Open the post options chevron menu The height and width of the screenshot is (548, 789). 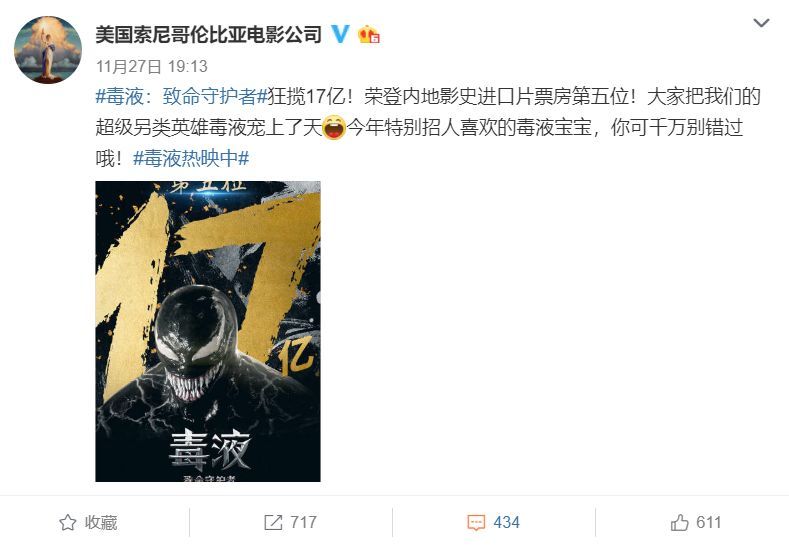tap(761, 23)
